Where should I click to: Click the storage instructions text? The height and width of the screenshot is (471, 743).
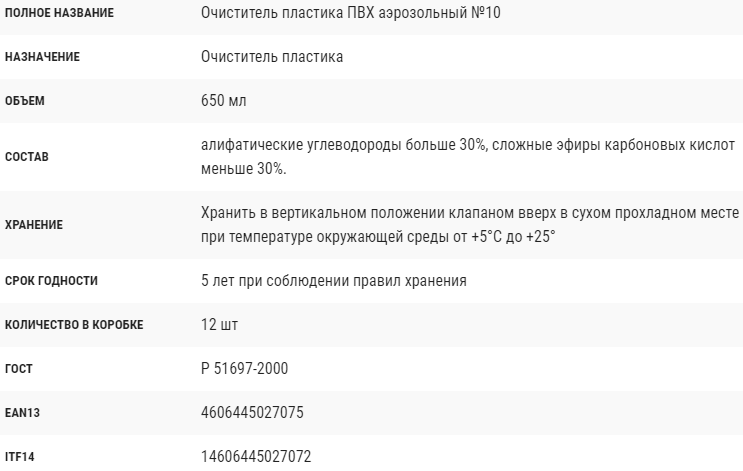(470, 225)
